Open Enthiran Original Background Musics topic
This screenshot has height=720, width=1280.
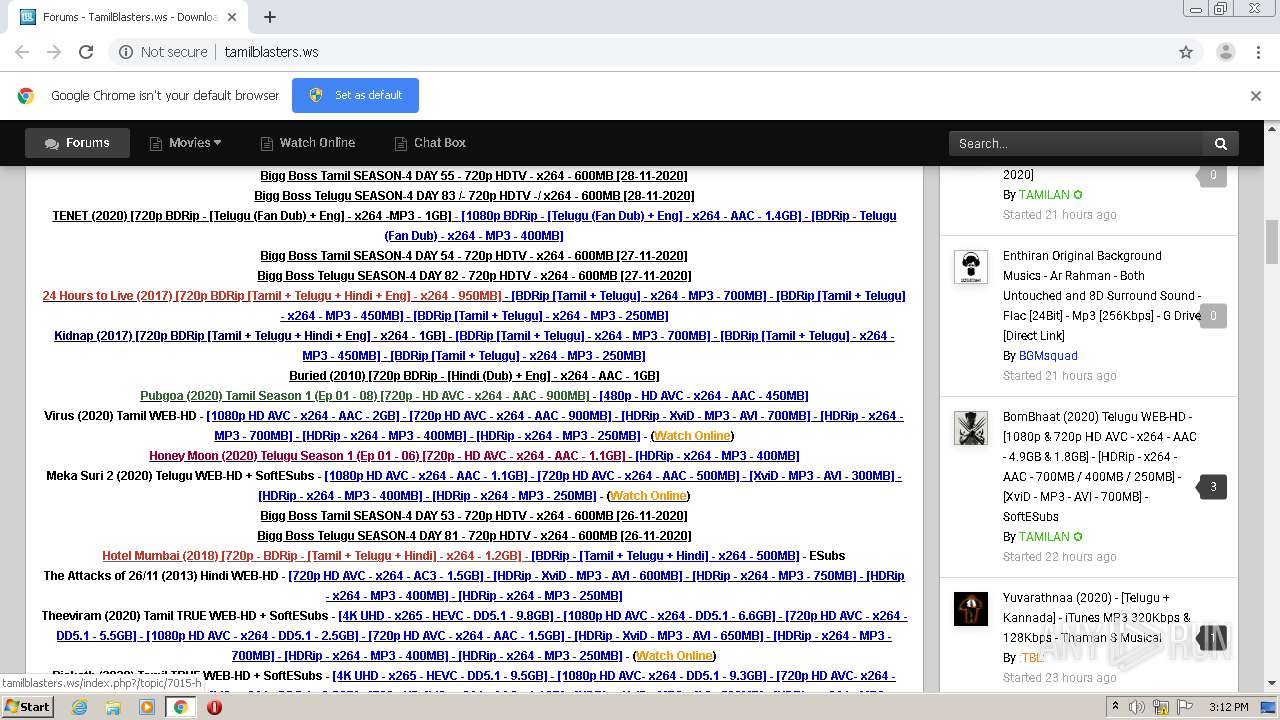click(x=1100, y=296)
